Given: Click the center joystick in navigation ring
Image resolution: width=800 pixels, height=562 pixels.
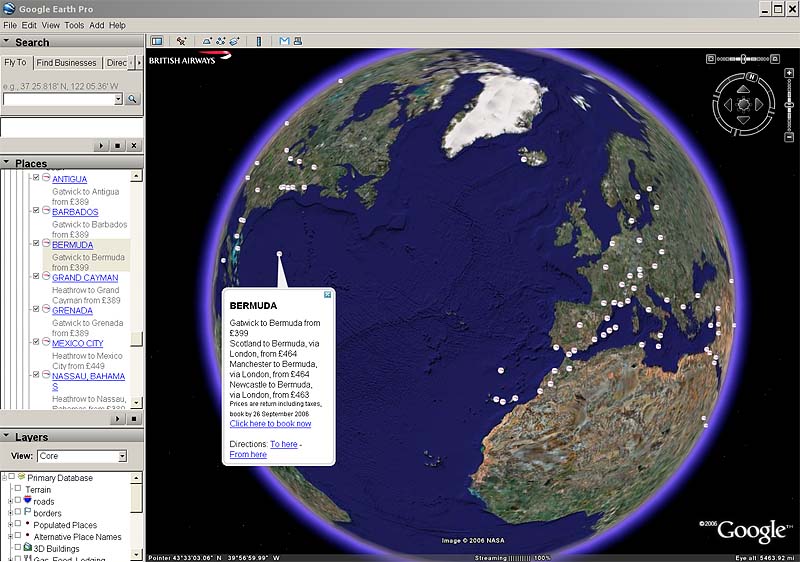Looking at the screenshot, I should (743, 105).
